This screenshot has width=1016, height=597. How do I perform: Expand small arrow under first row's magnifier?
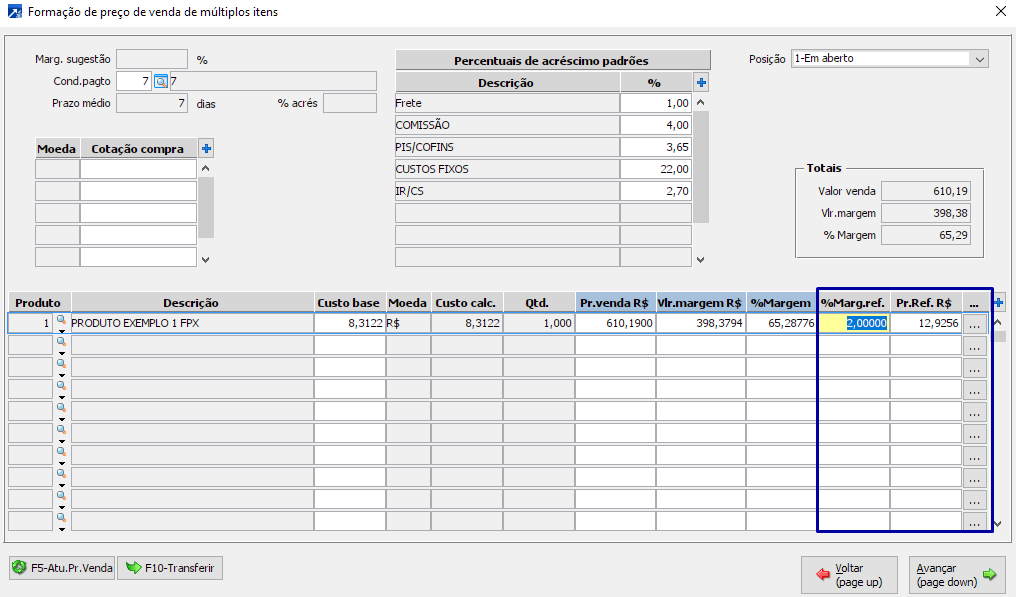click(x=60, y=331)
